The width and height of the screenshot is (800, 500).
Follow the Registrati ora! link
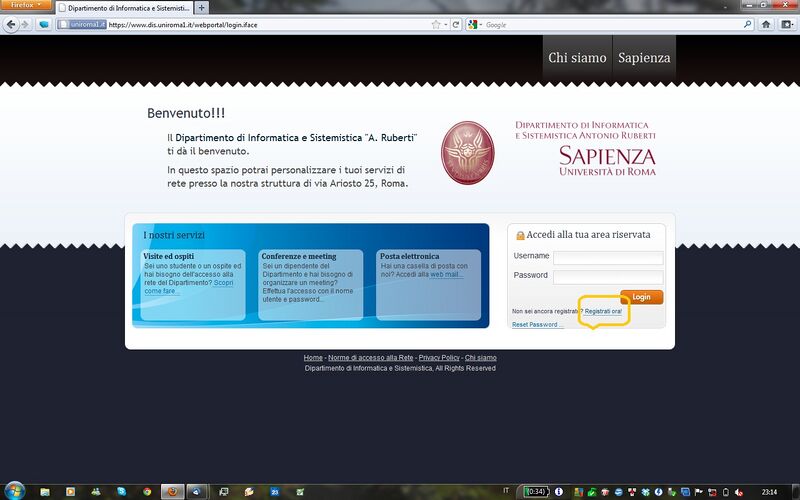pos(603,311)
